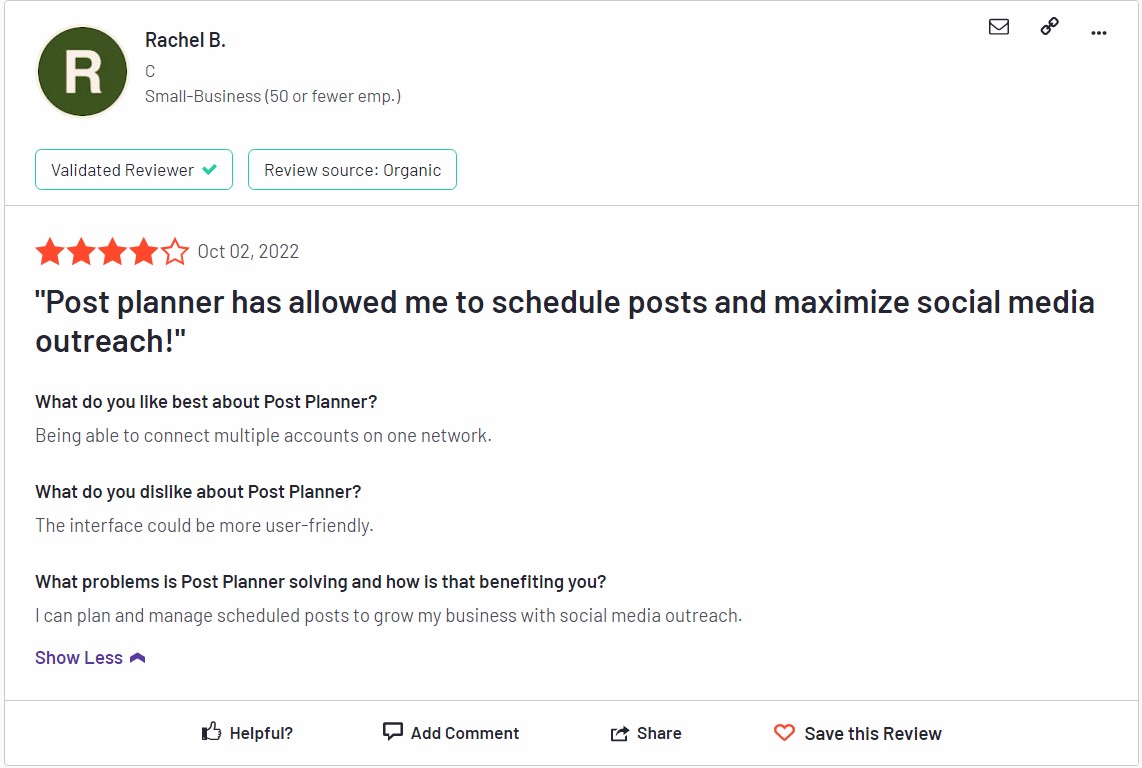Click the Add Comment button
Viewport: 1142px width, 768px height.
[450, 732]
